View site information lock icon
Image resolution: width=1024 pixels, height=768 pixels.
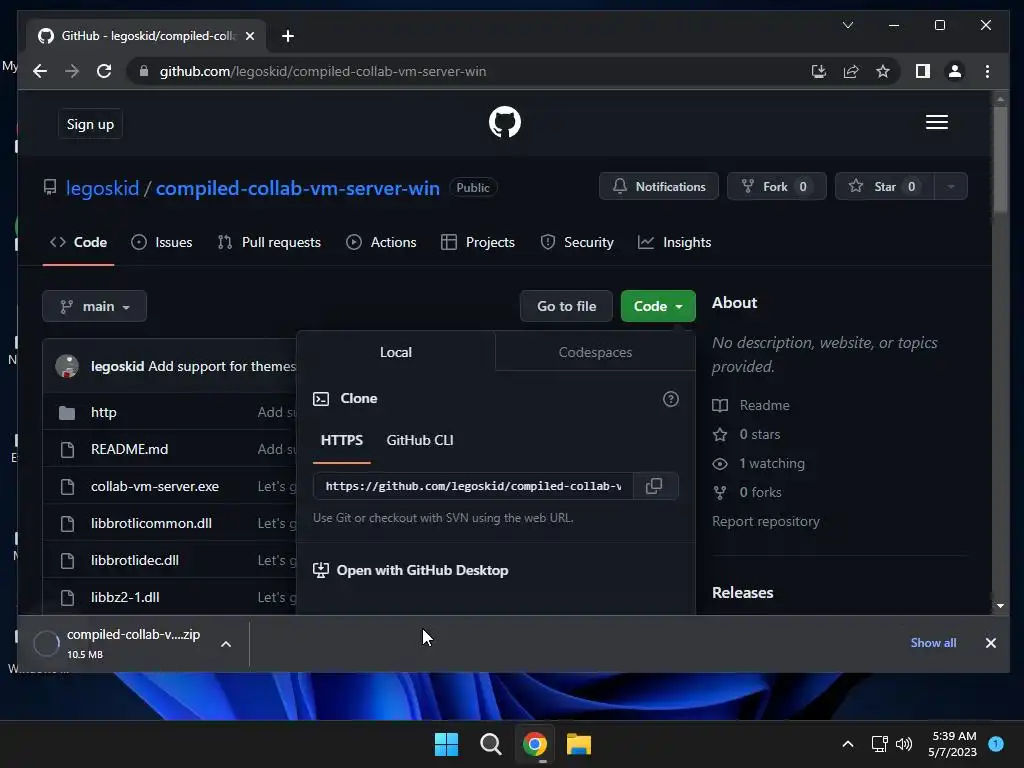(x=144, y=71)
